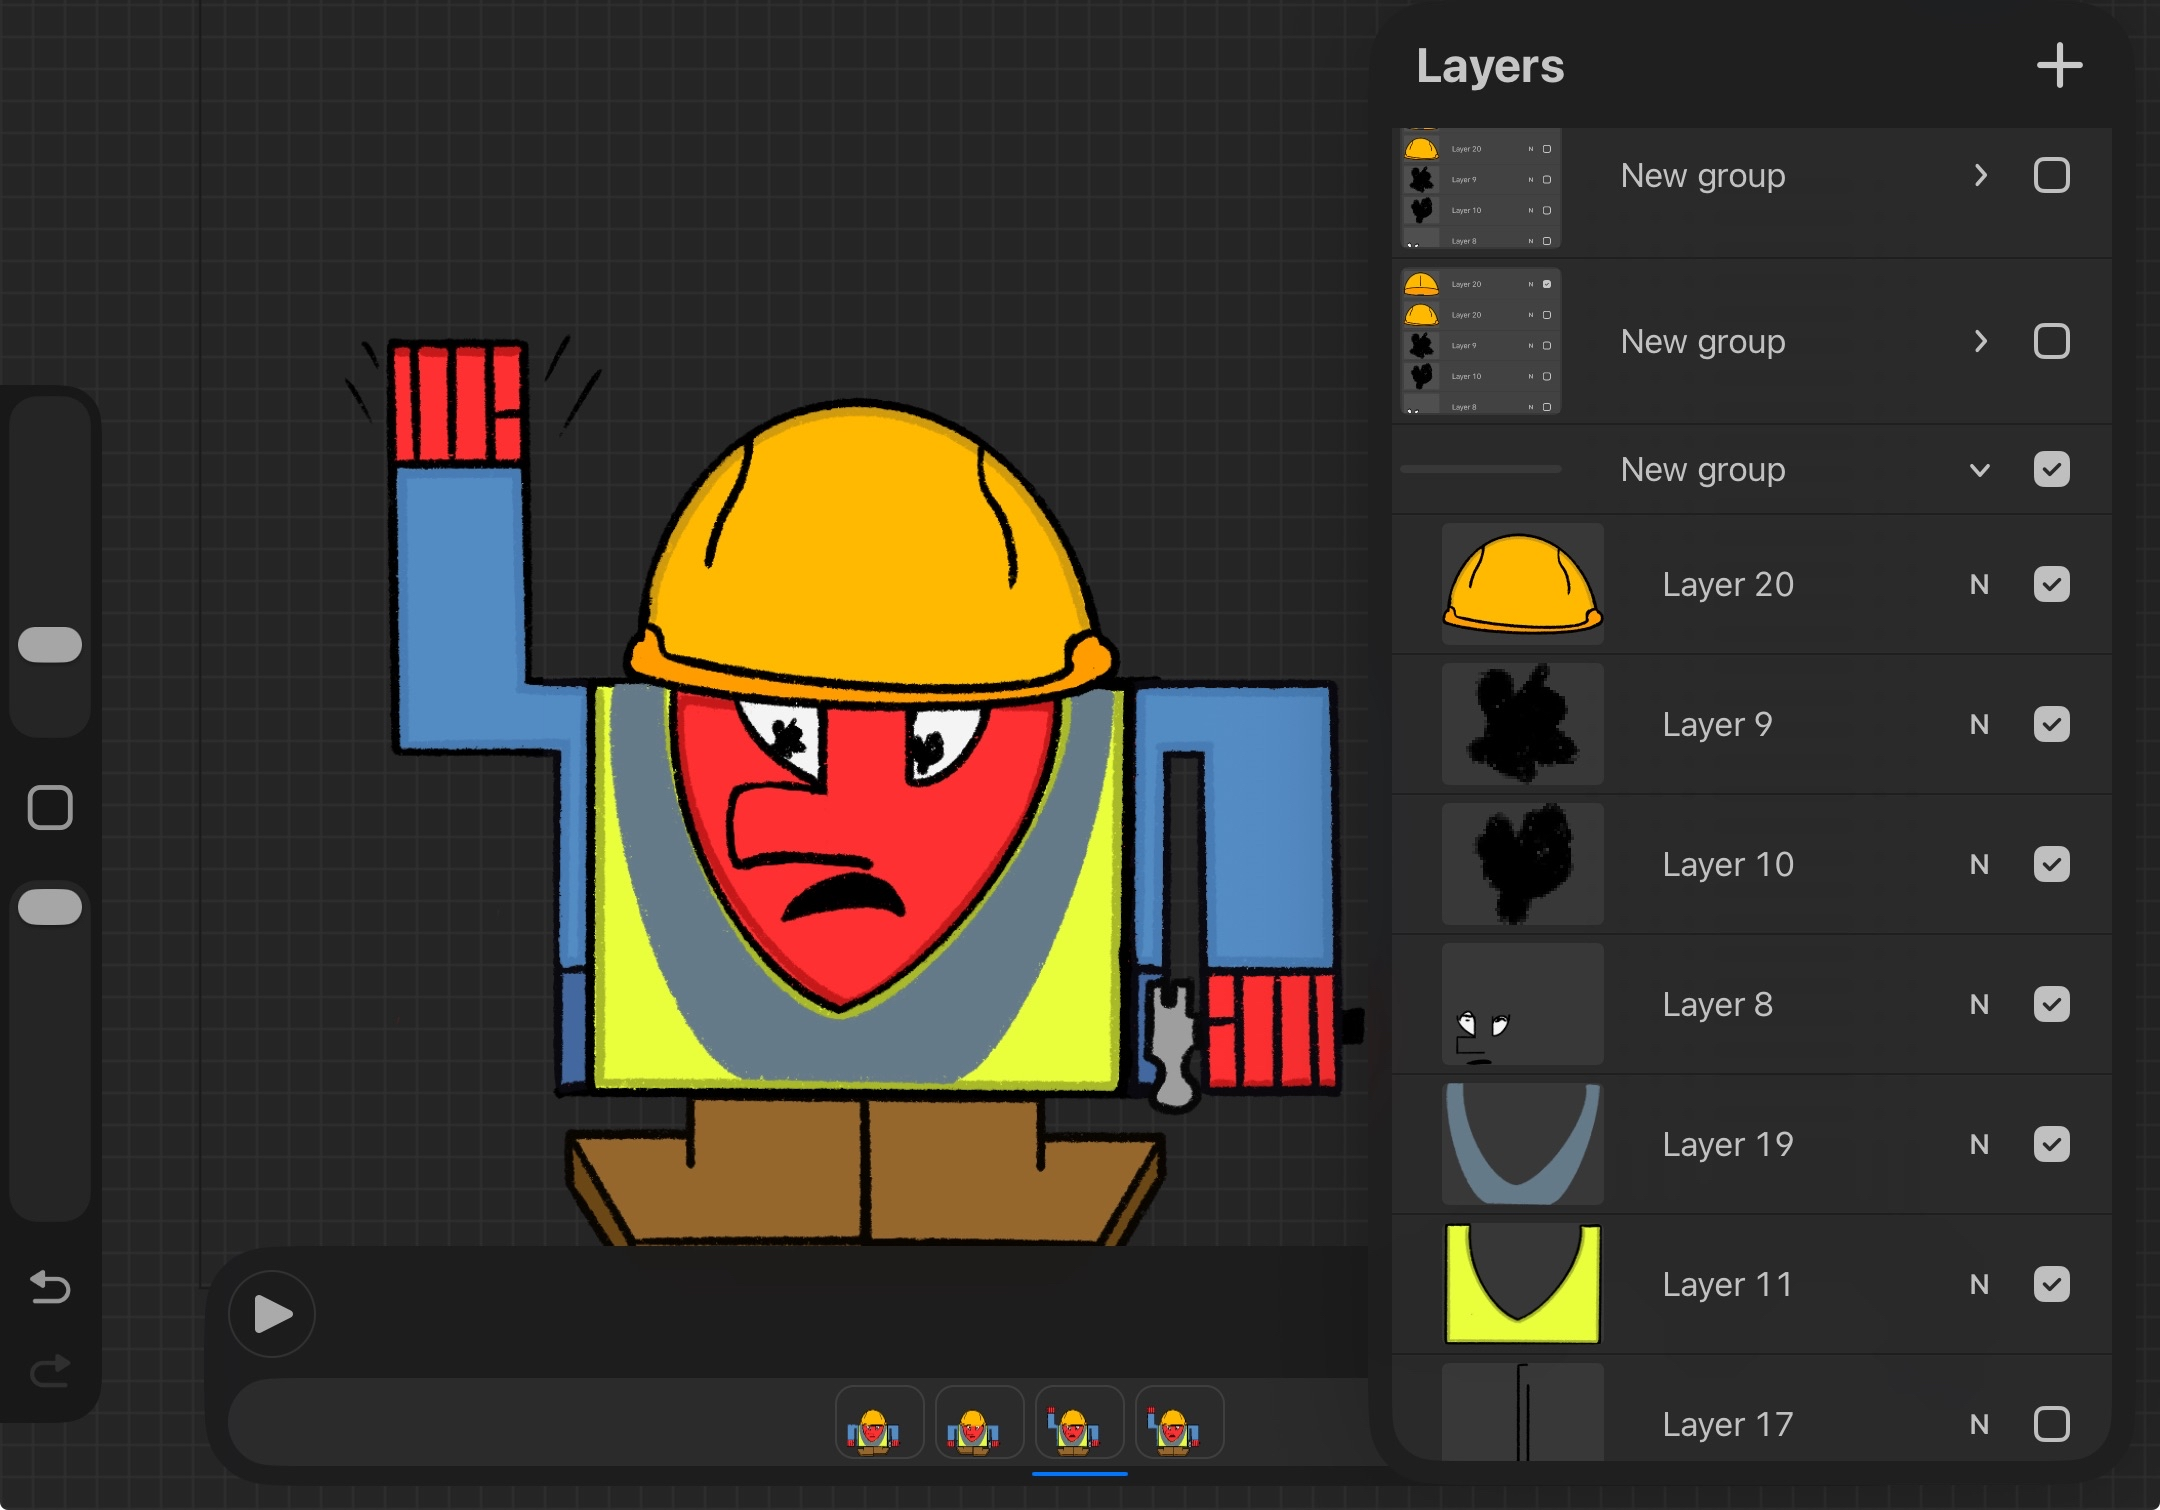Click the redo arrow icon

(x=50, y=1371)
